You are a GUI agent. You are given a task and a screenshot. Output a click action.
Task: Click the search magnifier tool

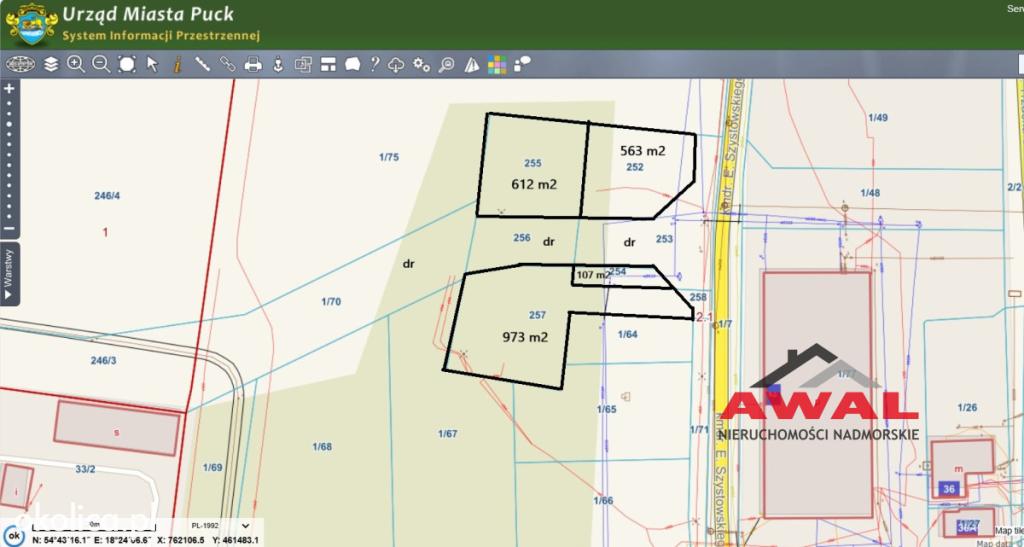[447, 64]
